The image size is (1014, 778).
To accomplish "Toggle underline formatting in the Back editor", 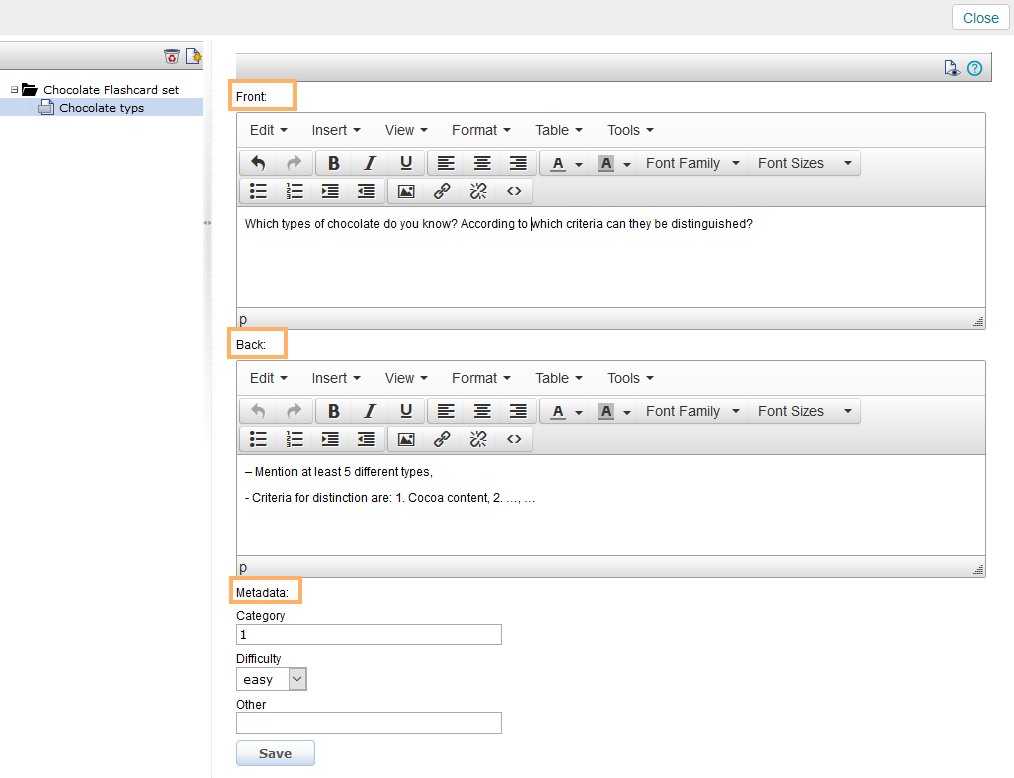I will click(406, 411).
